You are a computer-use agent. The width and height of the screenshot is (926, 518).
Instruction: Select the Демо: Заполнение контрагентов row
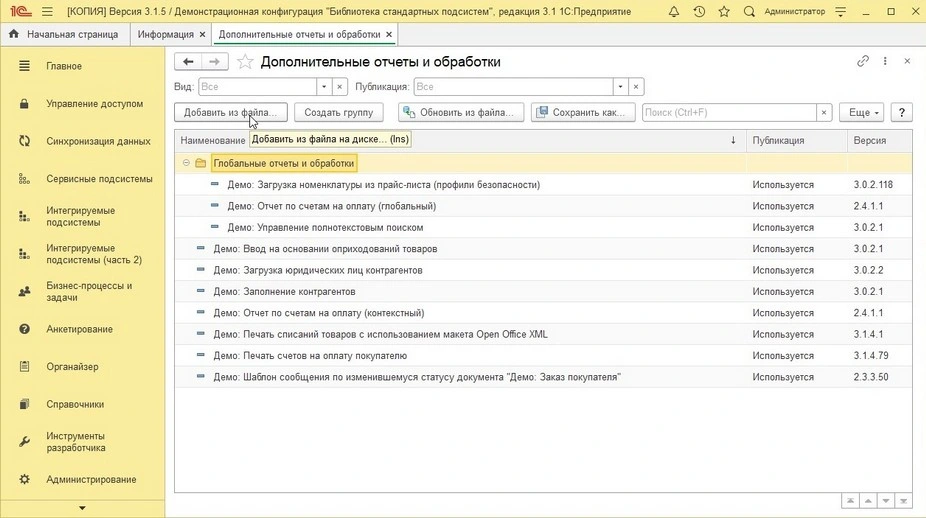(x=284, y=292)
